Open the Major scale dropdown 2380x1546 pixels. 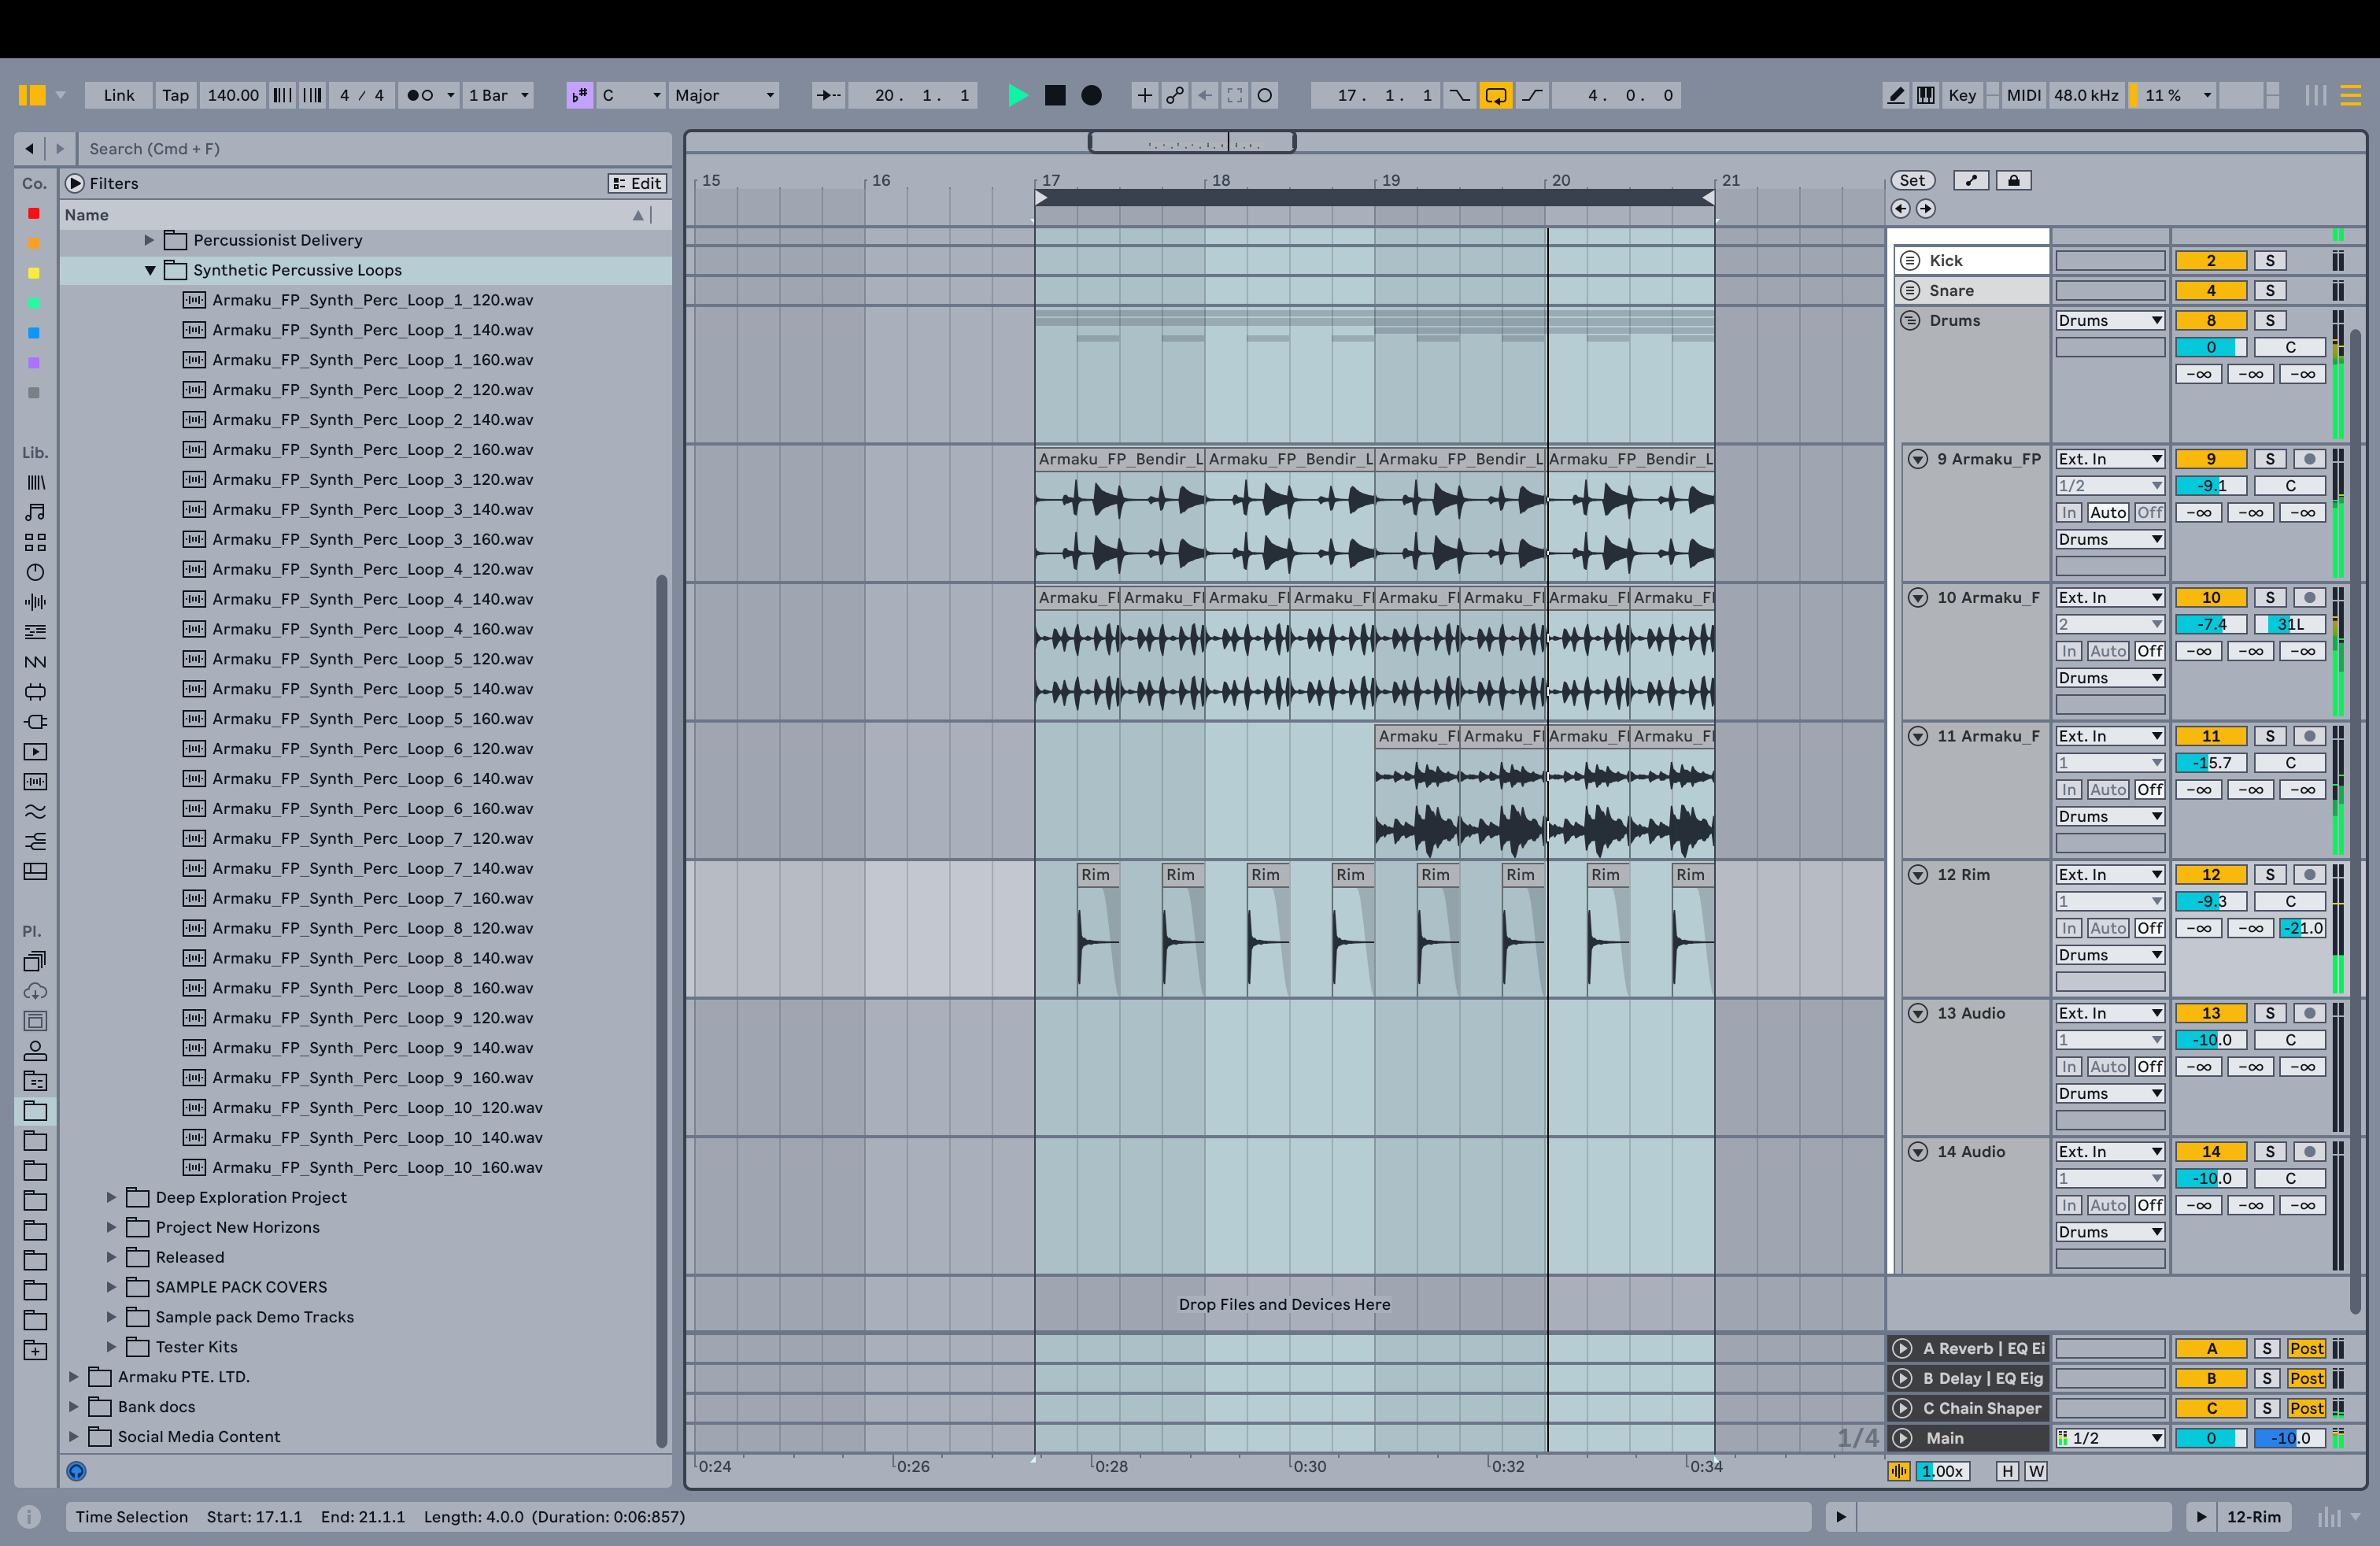click(x=724, y=95)
